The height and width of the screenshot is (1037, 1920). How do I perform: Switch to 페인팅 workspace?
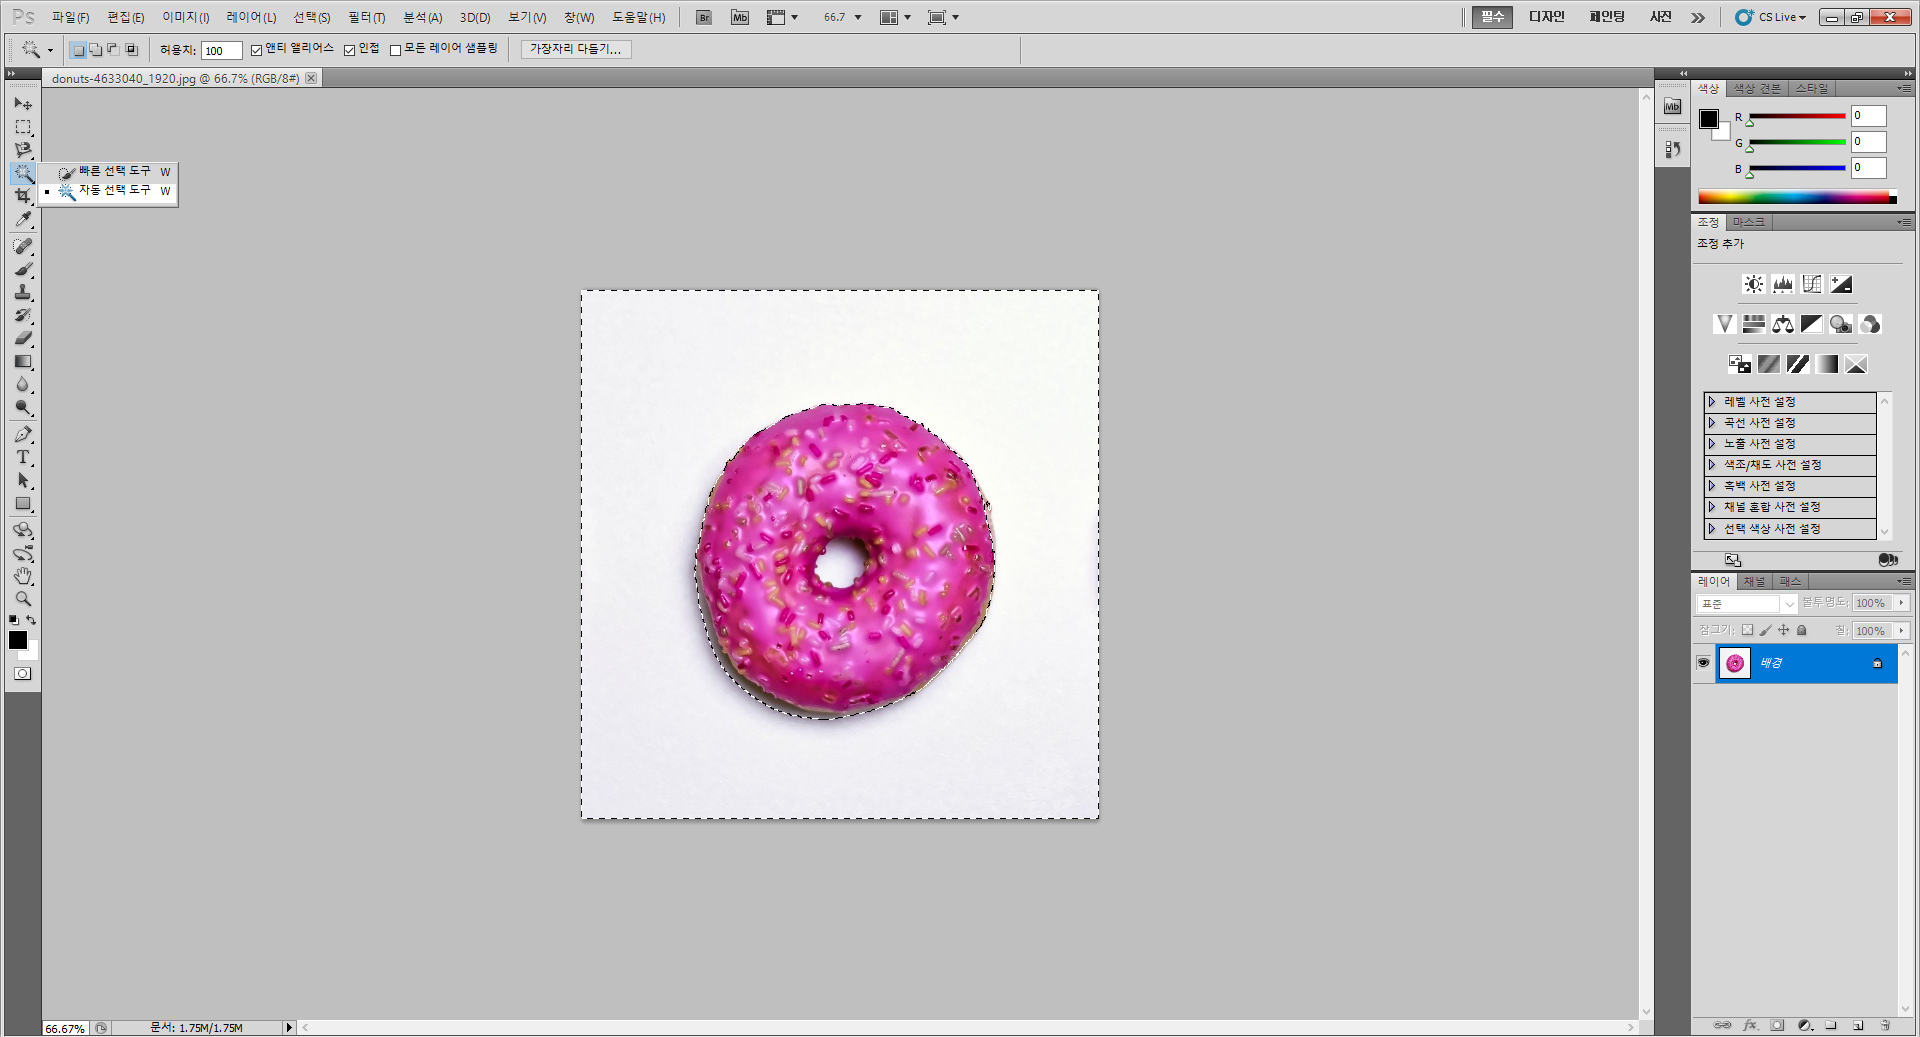(1607, 17)
